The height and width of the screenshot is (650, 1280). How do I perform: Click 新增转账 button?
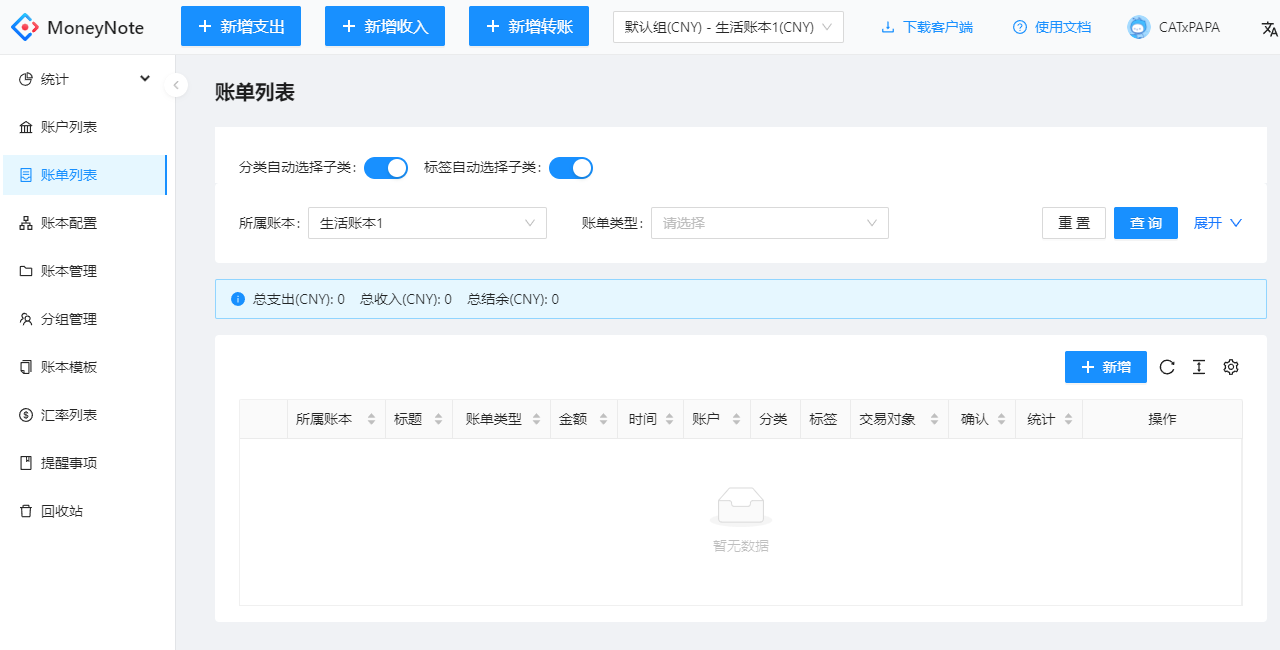(x=529, y=26)
